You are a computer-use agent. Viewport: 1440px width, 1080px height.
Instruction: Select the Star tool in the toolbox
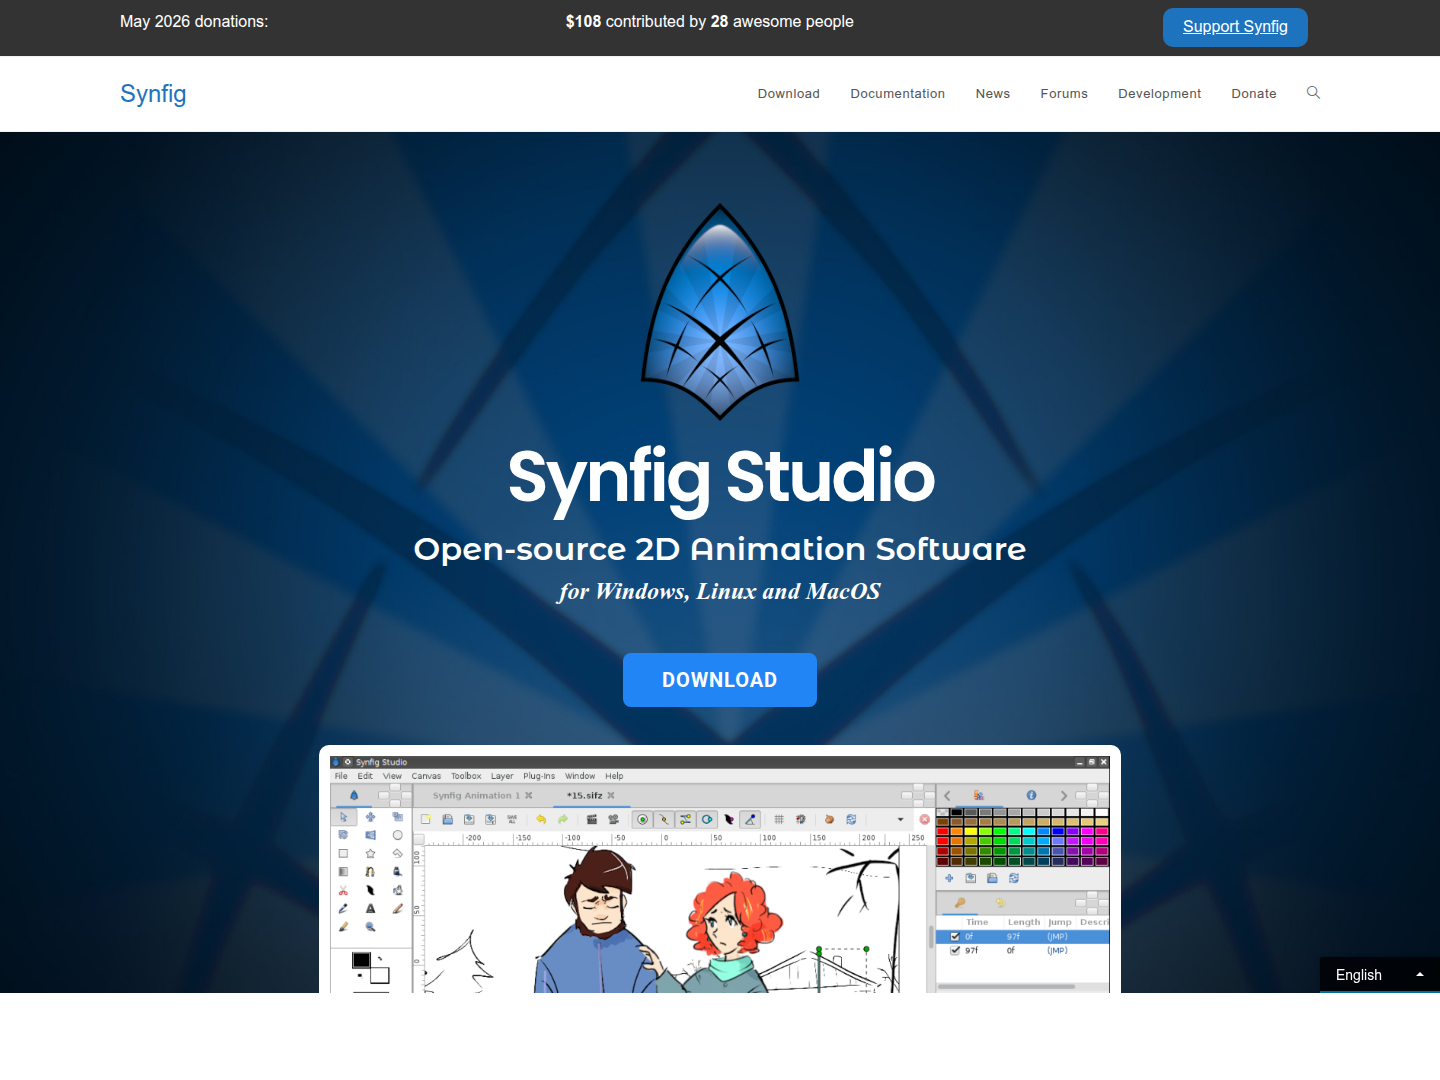[x=370, y=853]
